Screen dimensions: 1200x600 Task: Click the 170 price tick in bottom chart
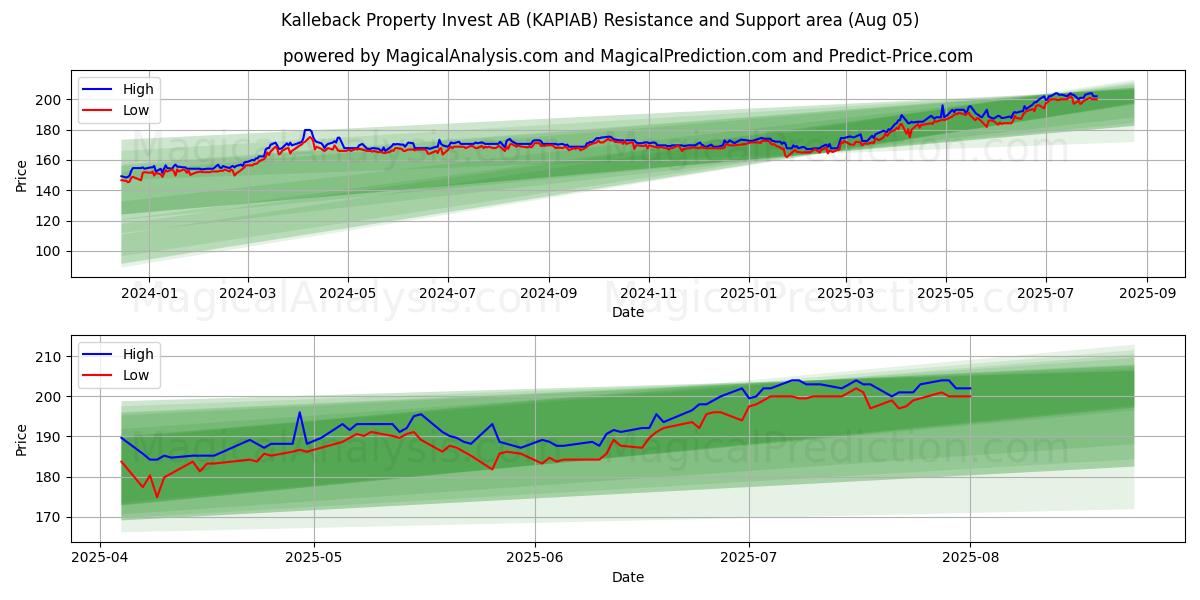[x=50, y=518]
